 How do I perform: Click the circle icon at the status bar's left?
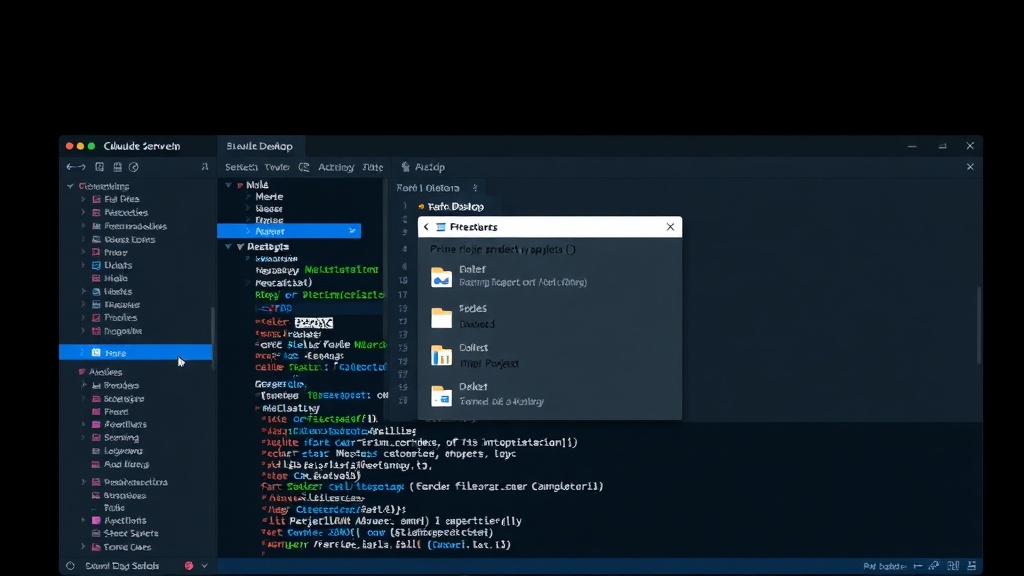71,566
